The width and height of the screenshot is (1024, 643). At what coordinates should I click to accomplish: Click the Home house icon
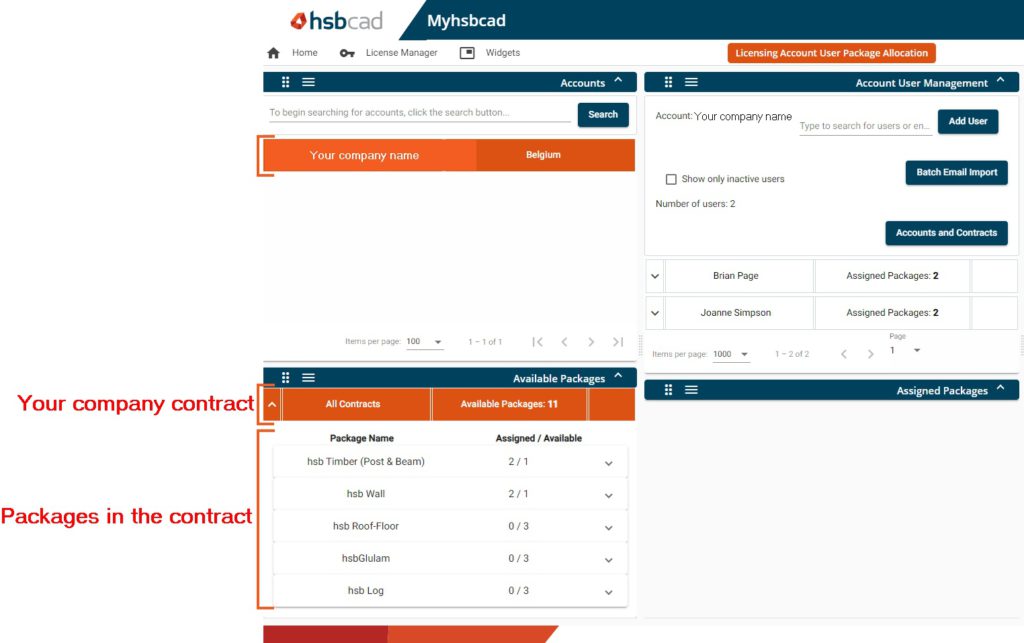click(274, 53)
